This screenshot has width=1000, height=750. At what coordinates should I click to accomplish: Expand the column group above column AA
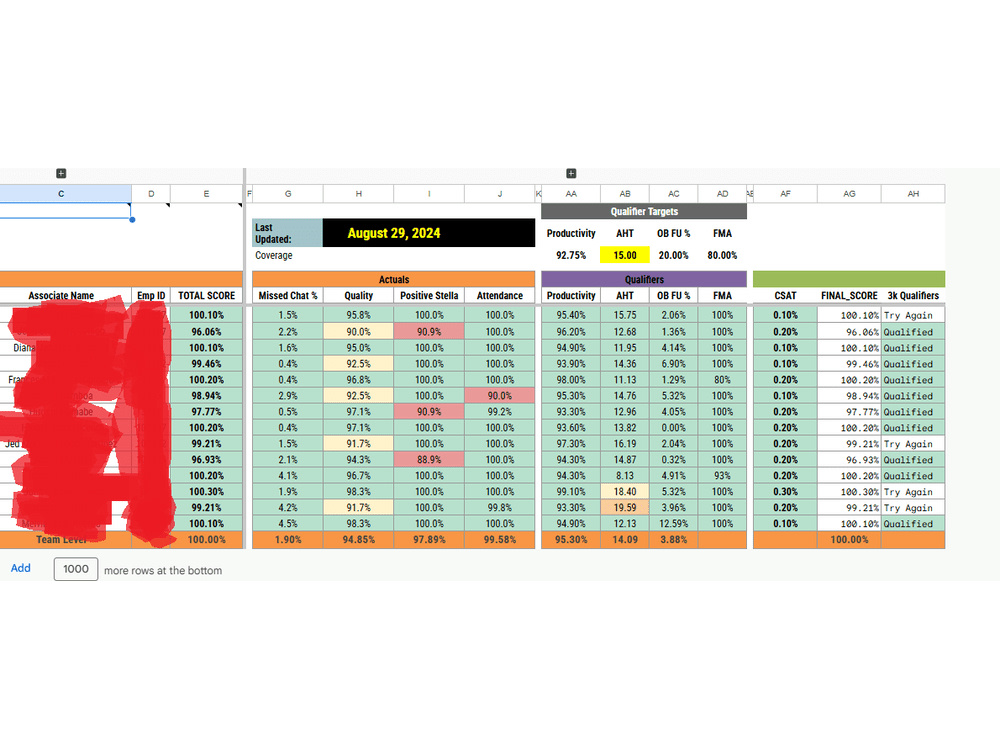[571, 173]
